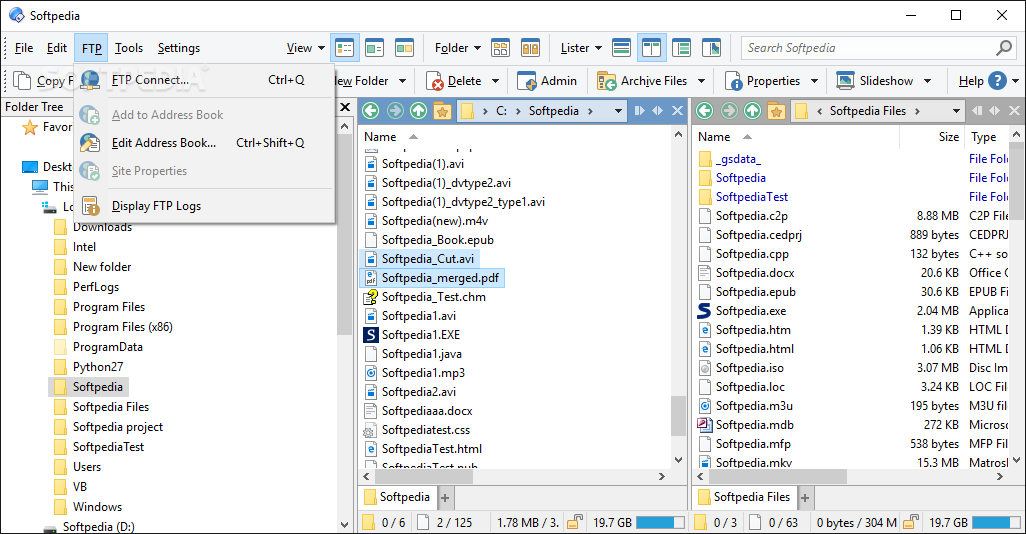Toggle the horizontal-stripes Lister layout icon

pyautogui.click(x=621, y=48)
